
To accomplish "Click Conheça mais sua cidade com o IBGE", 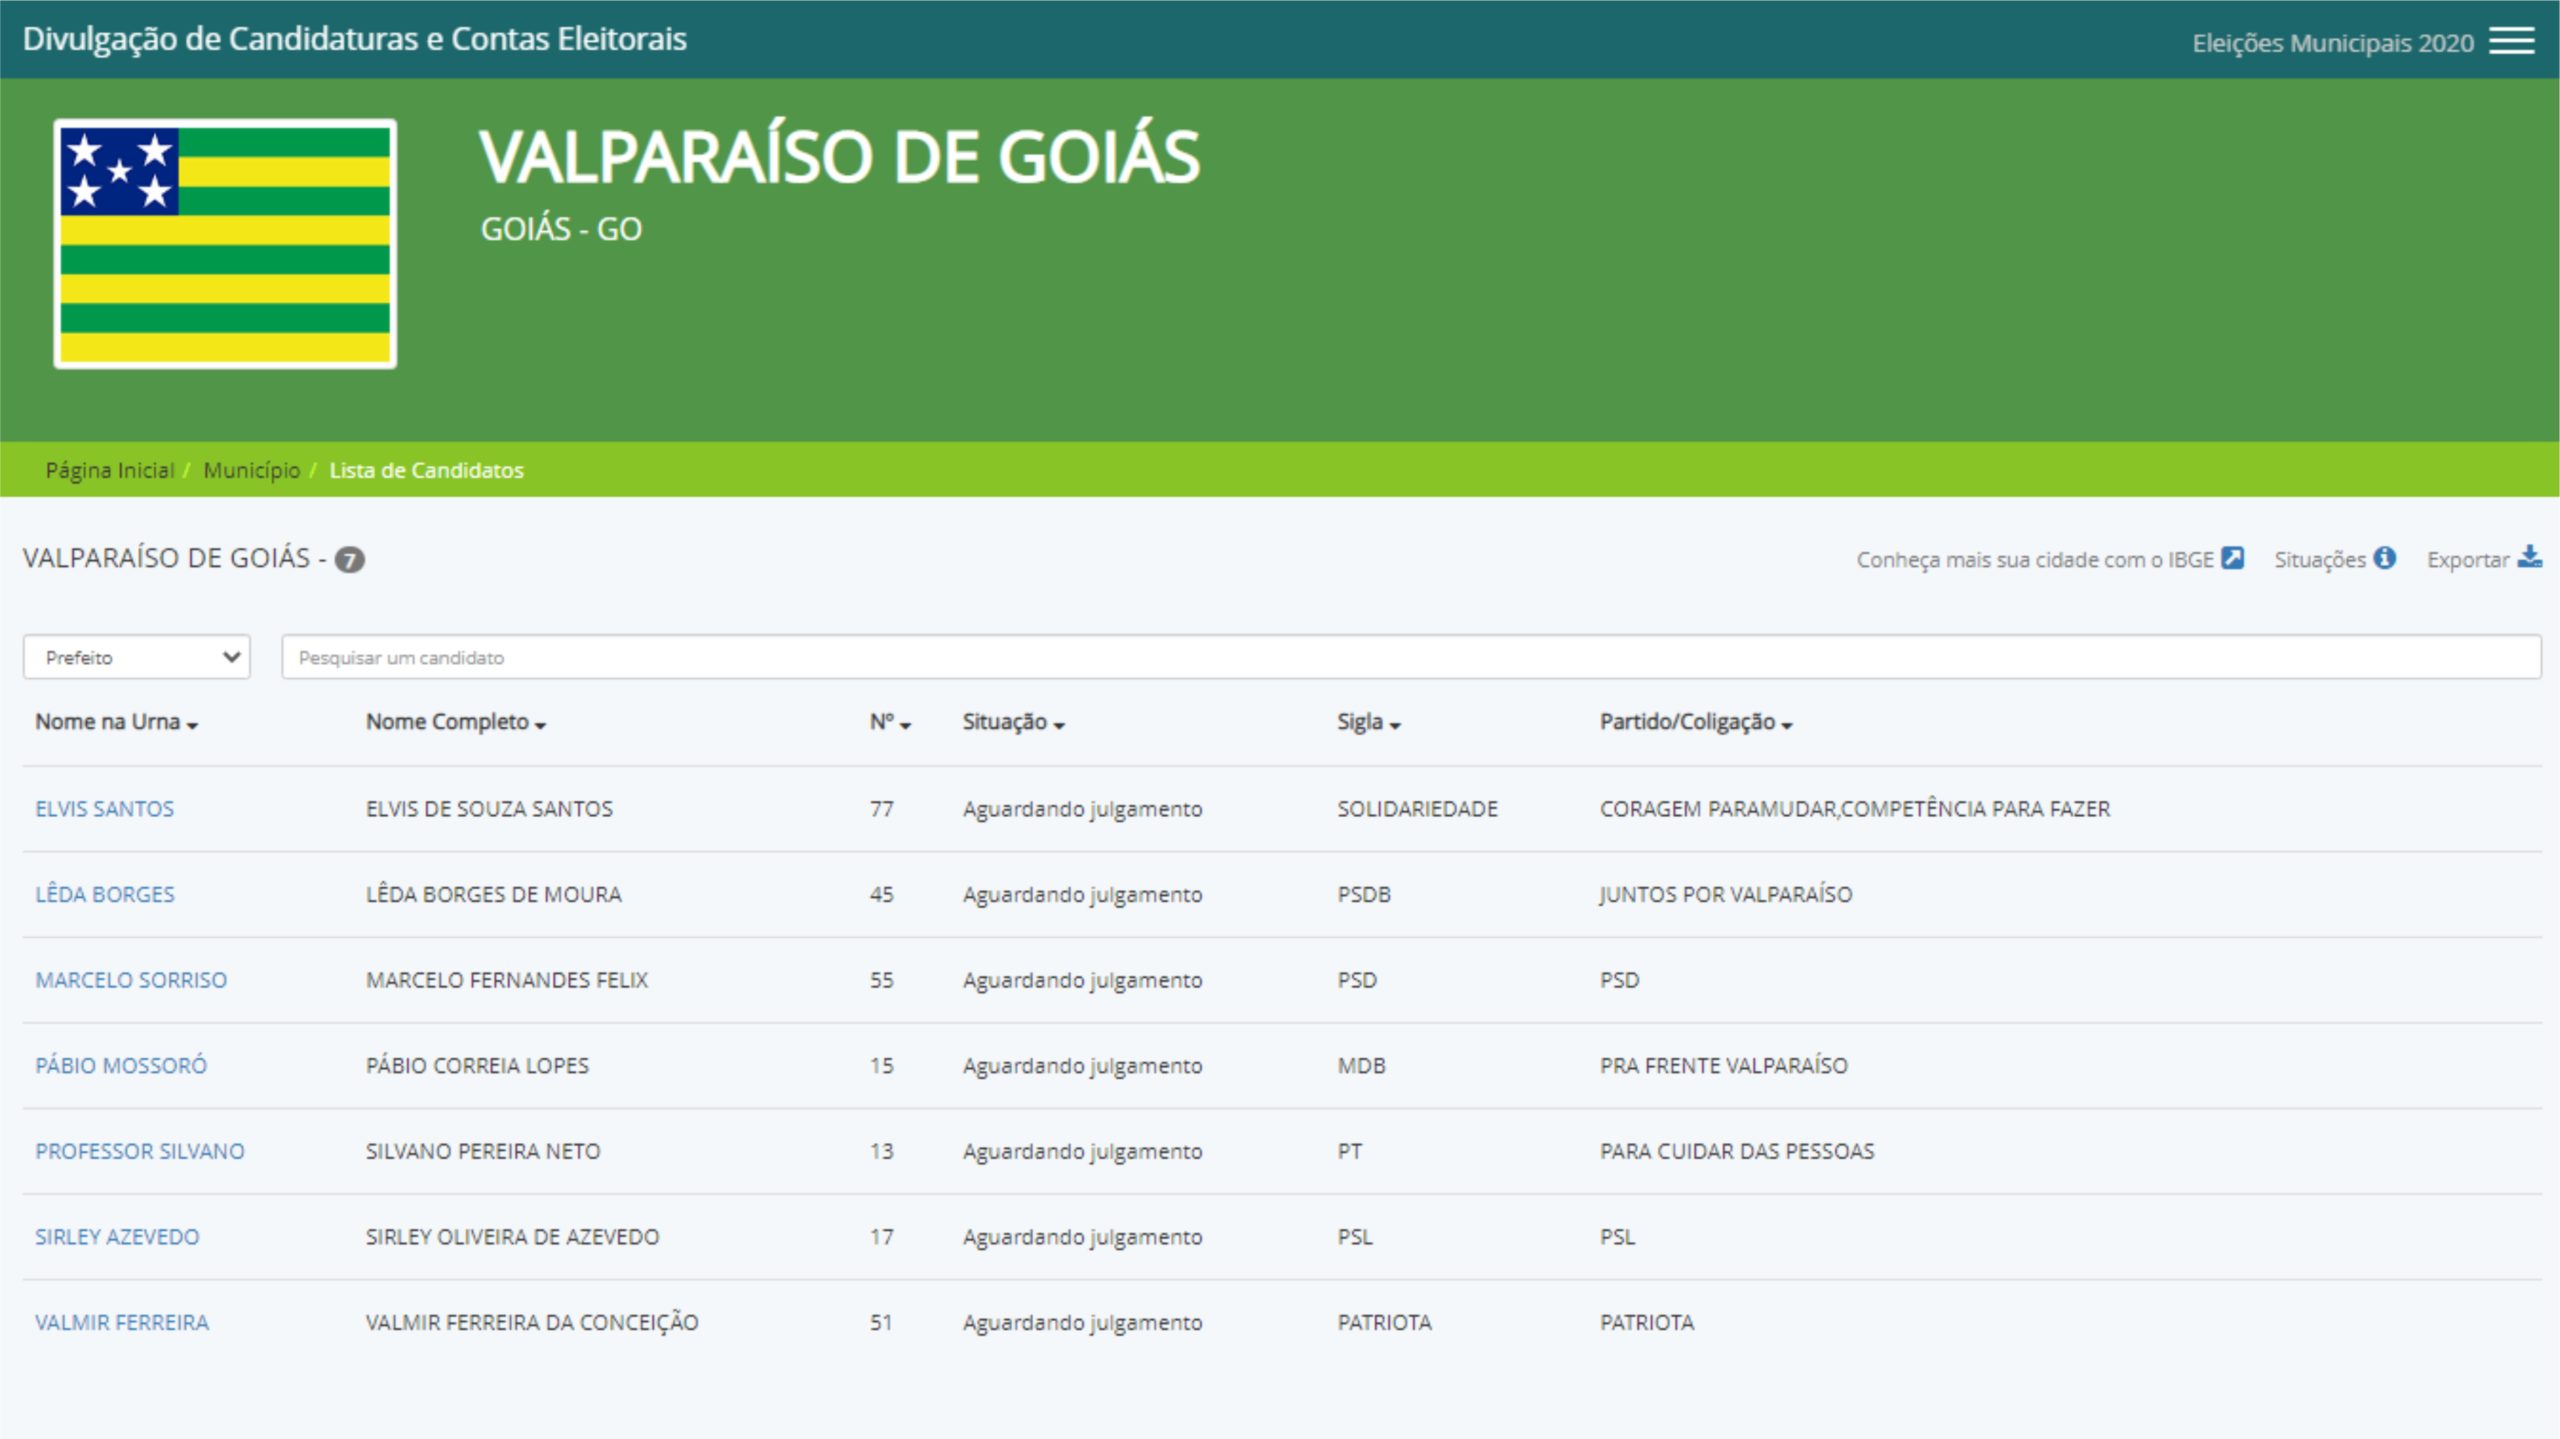I will (x=2035, y=559).
